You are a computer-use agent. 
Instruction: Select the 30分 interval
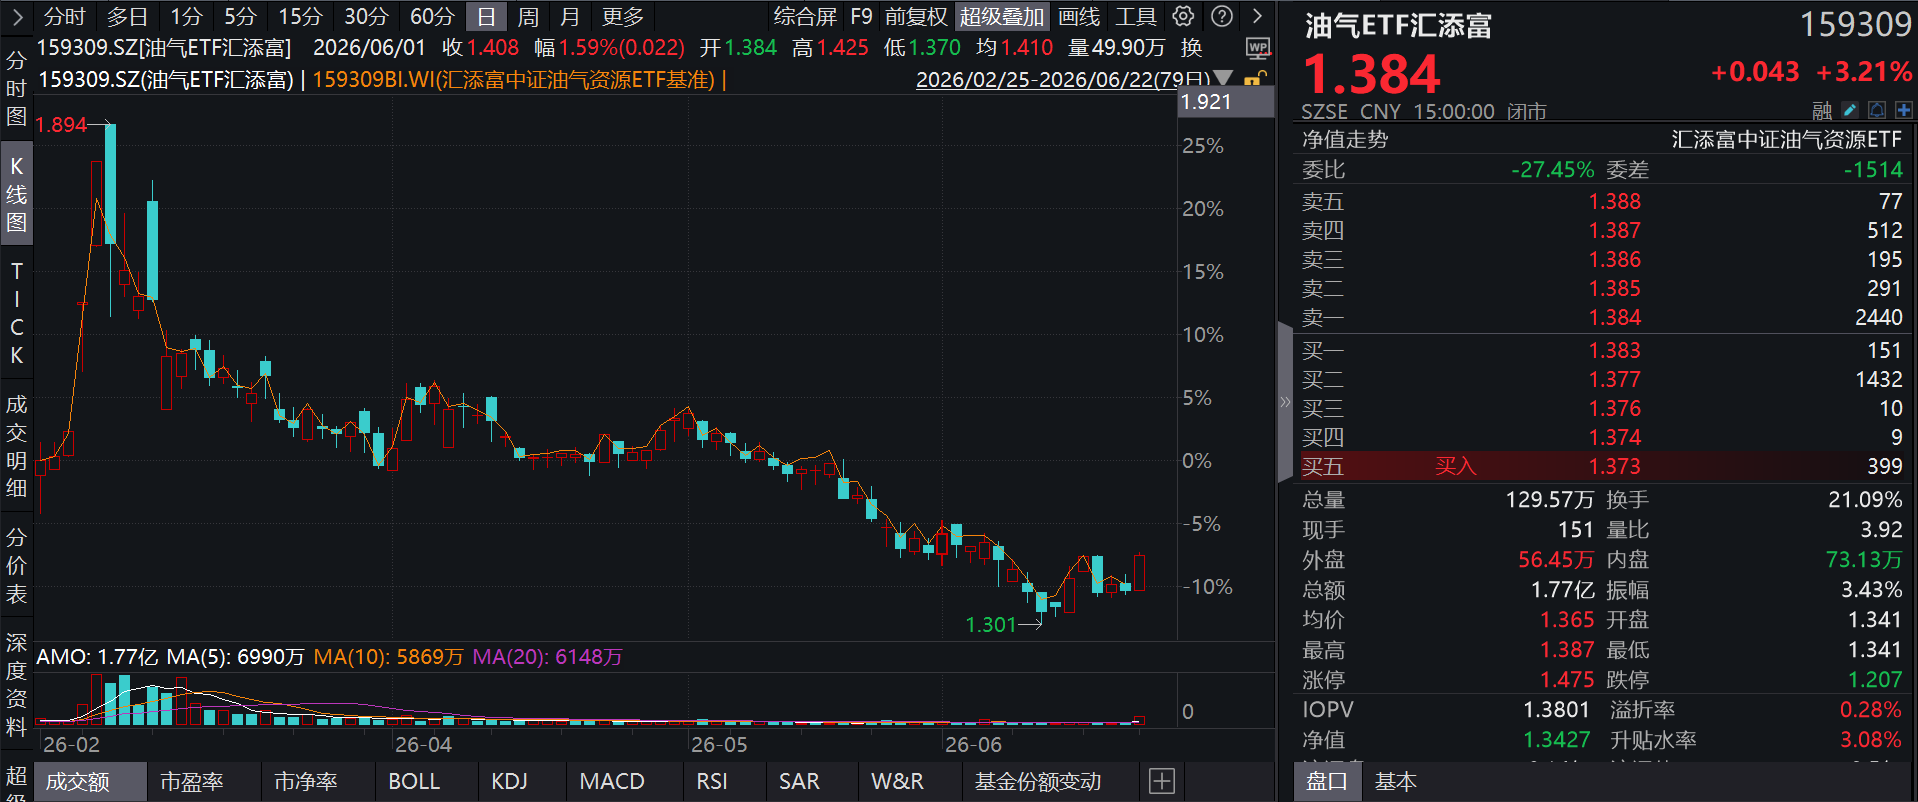coord(366,16)
